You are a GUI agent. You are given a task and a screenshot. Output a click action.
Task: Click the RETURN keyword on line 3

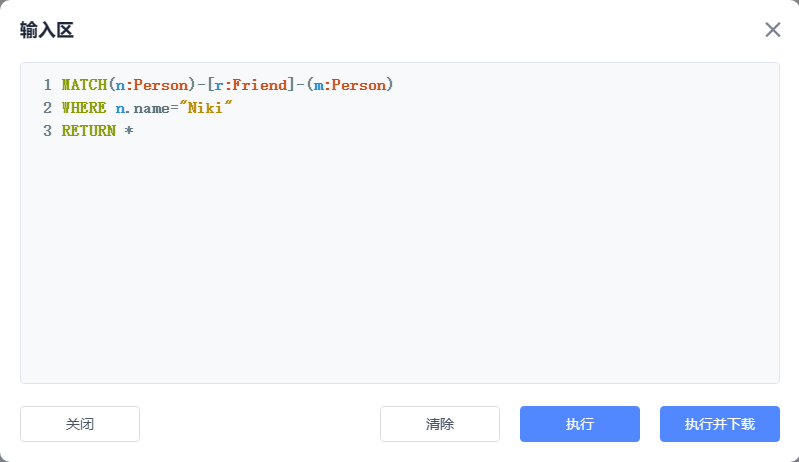click(88, 131)
